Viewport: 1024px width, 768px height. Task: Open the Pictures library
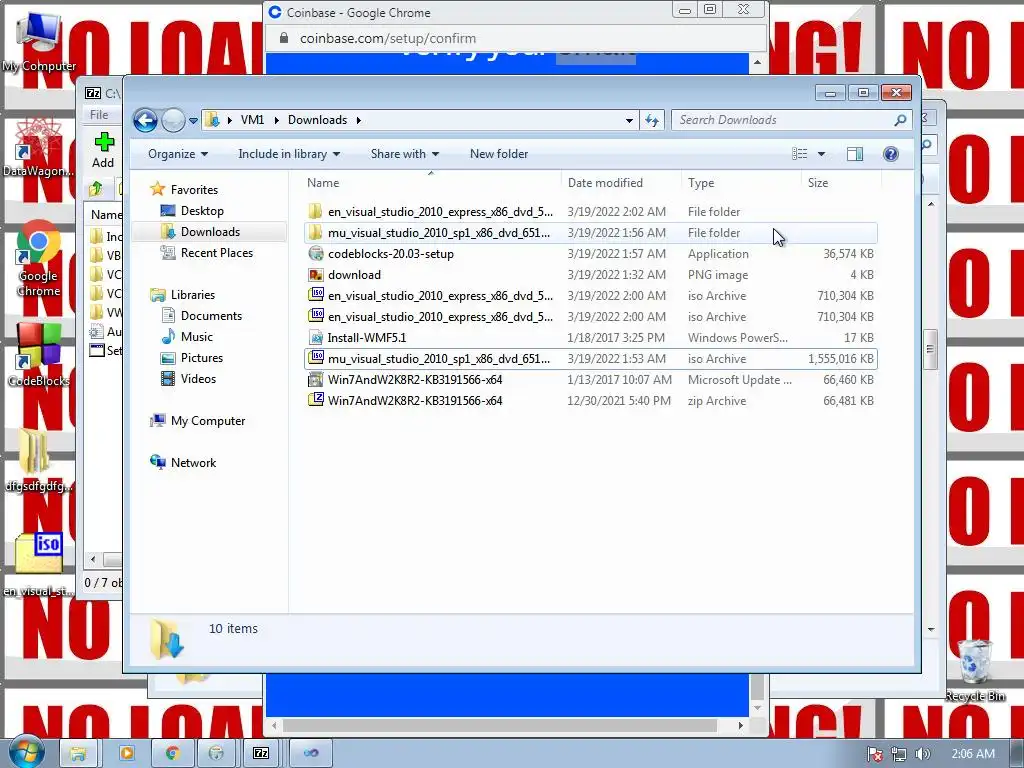pos(202,358)
